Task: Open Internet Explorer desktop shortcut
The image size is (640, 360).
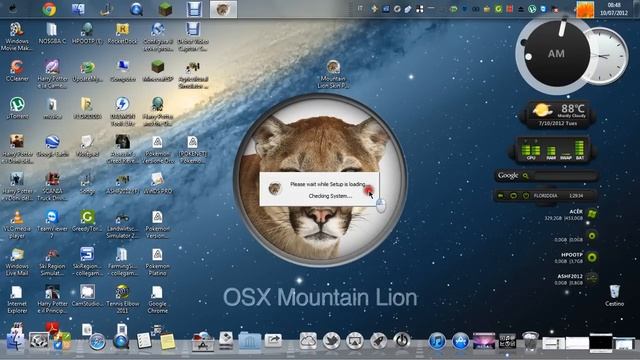Action: tap(17, 300)
